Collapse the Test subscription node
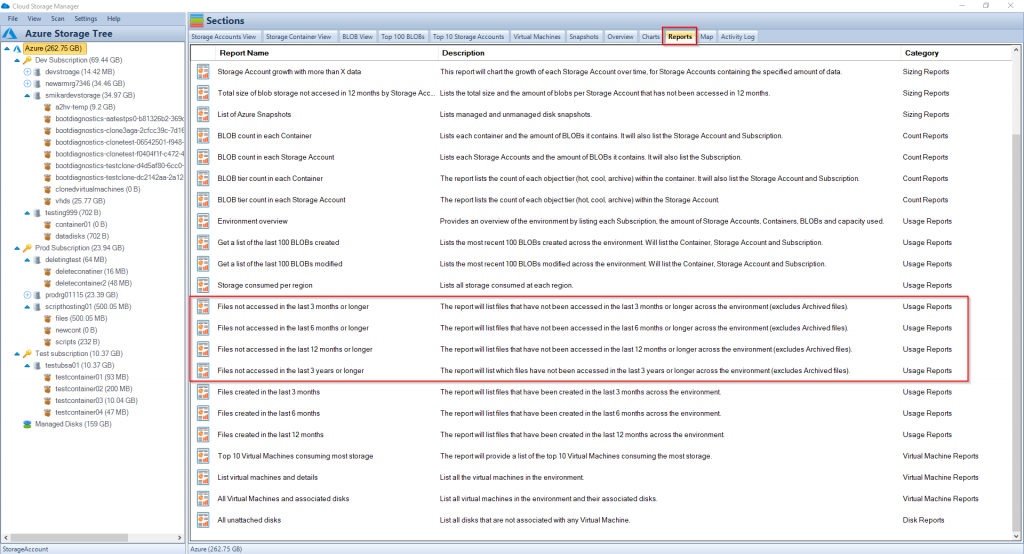The image size is (1024, 554). point(17,354)
